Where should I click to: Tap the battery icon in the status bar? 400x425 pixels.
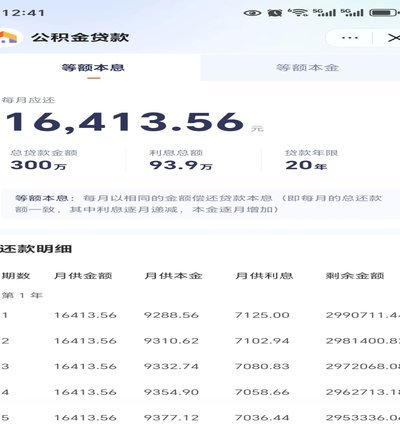coord(383,13)
